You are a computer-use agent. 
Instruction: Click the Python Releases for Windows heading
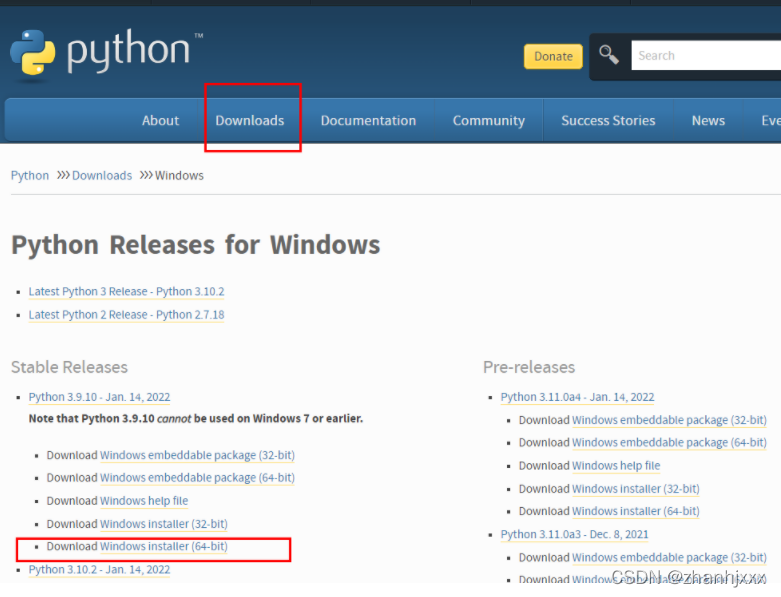(x=196, y=245)
